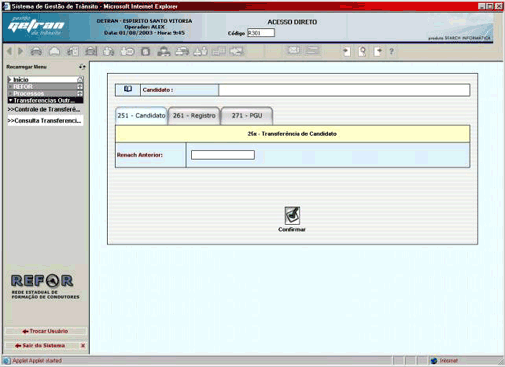Click the applet icon in the status bar
Screen dimensions: 505x367
click(x=7, y=361)
